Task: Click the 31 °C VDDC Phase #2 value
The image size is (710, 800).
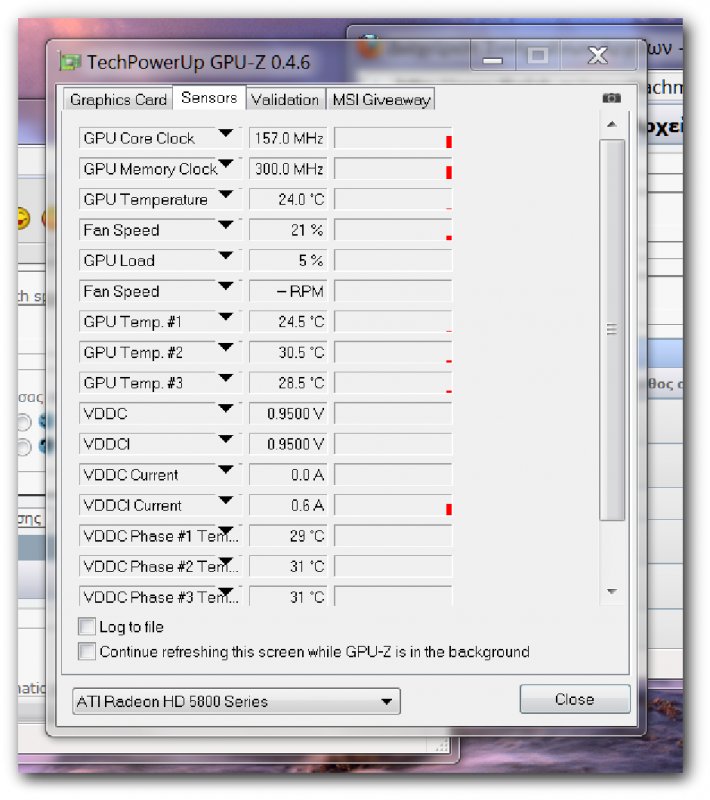Action: point(288,566)
